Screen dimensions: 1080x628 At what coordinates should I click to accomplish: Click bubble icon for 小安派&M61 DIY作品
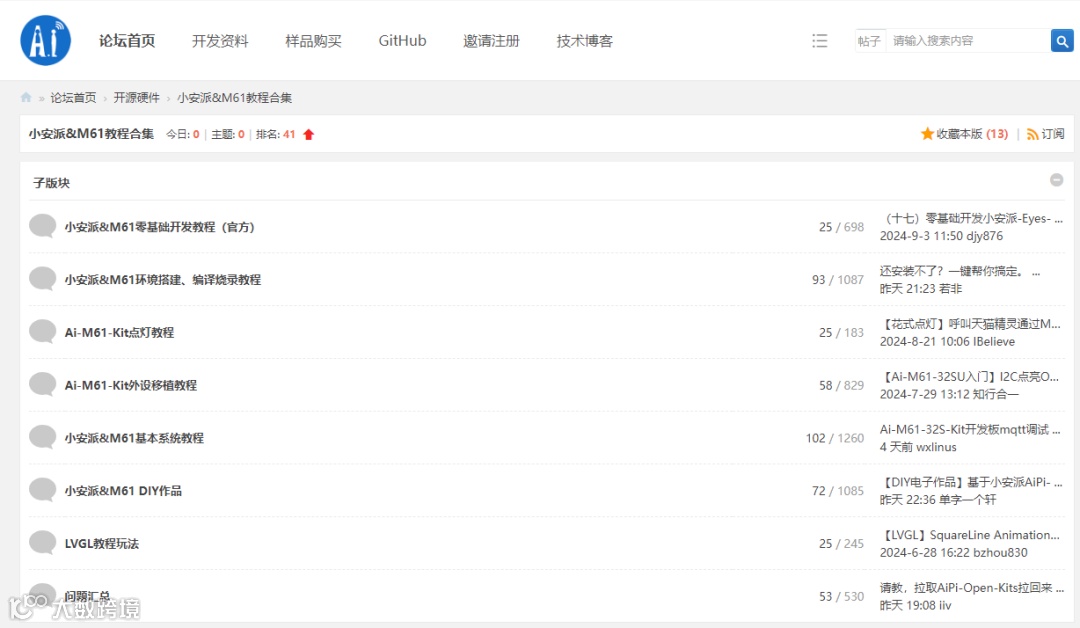pyautogui.click(x=43, y=490)
